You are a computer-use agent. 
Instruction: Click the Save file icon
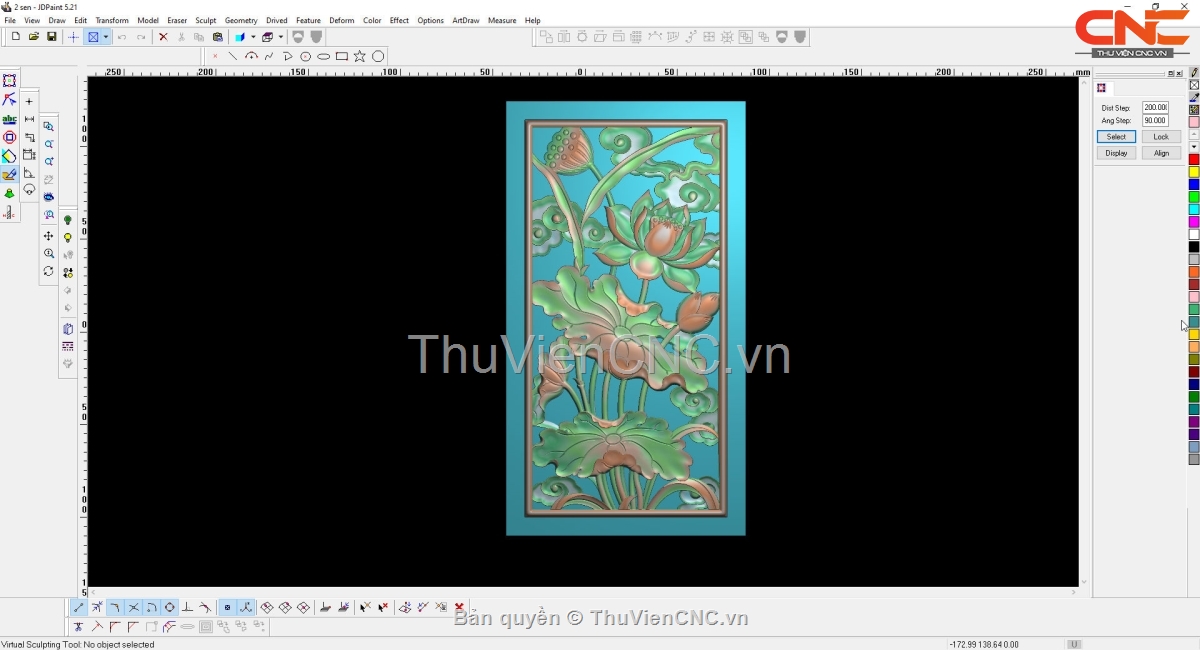[x=52, y=37]
